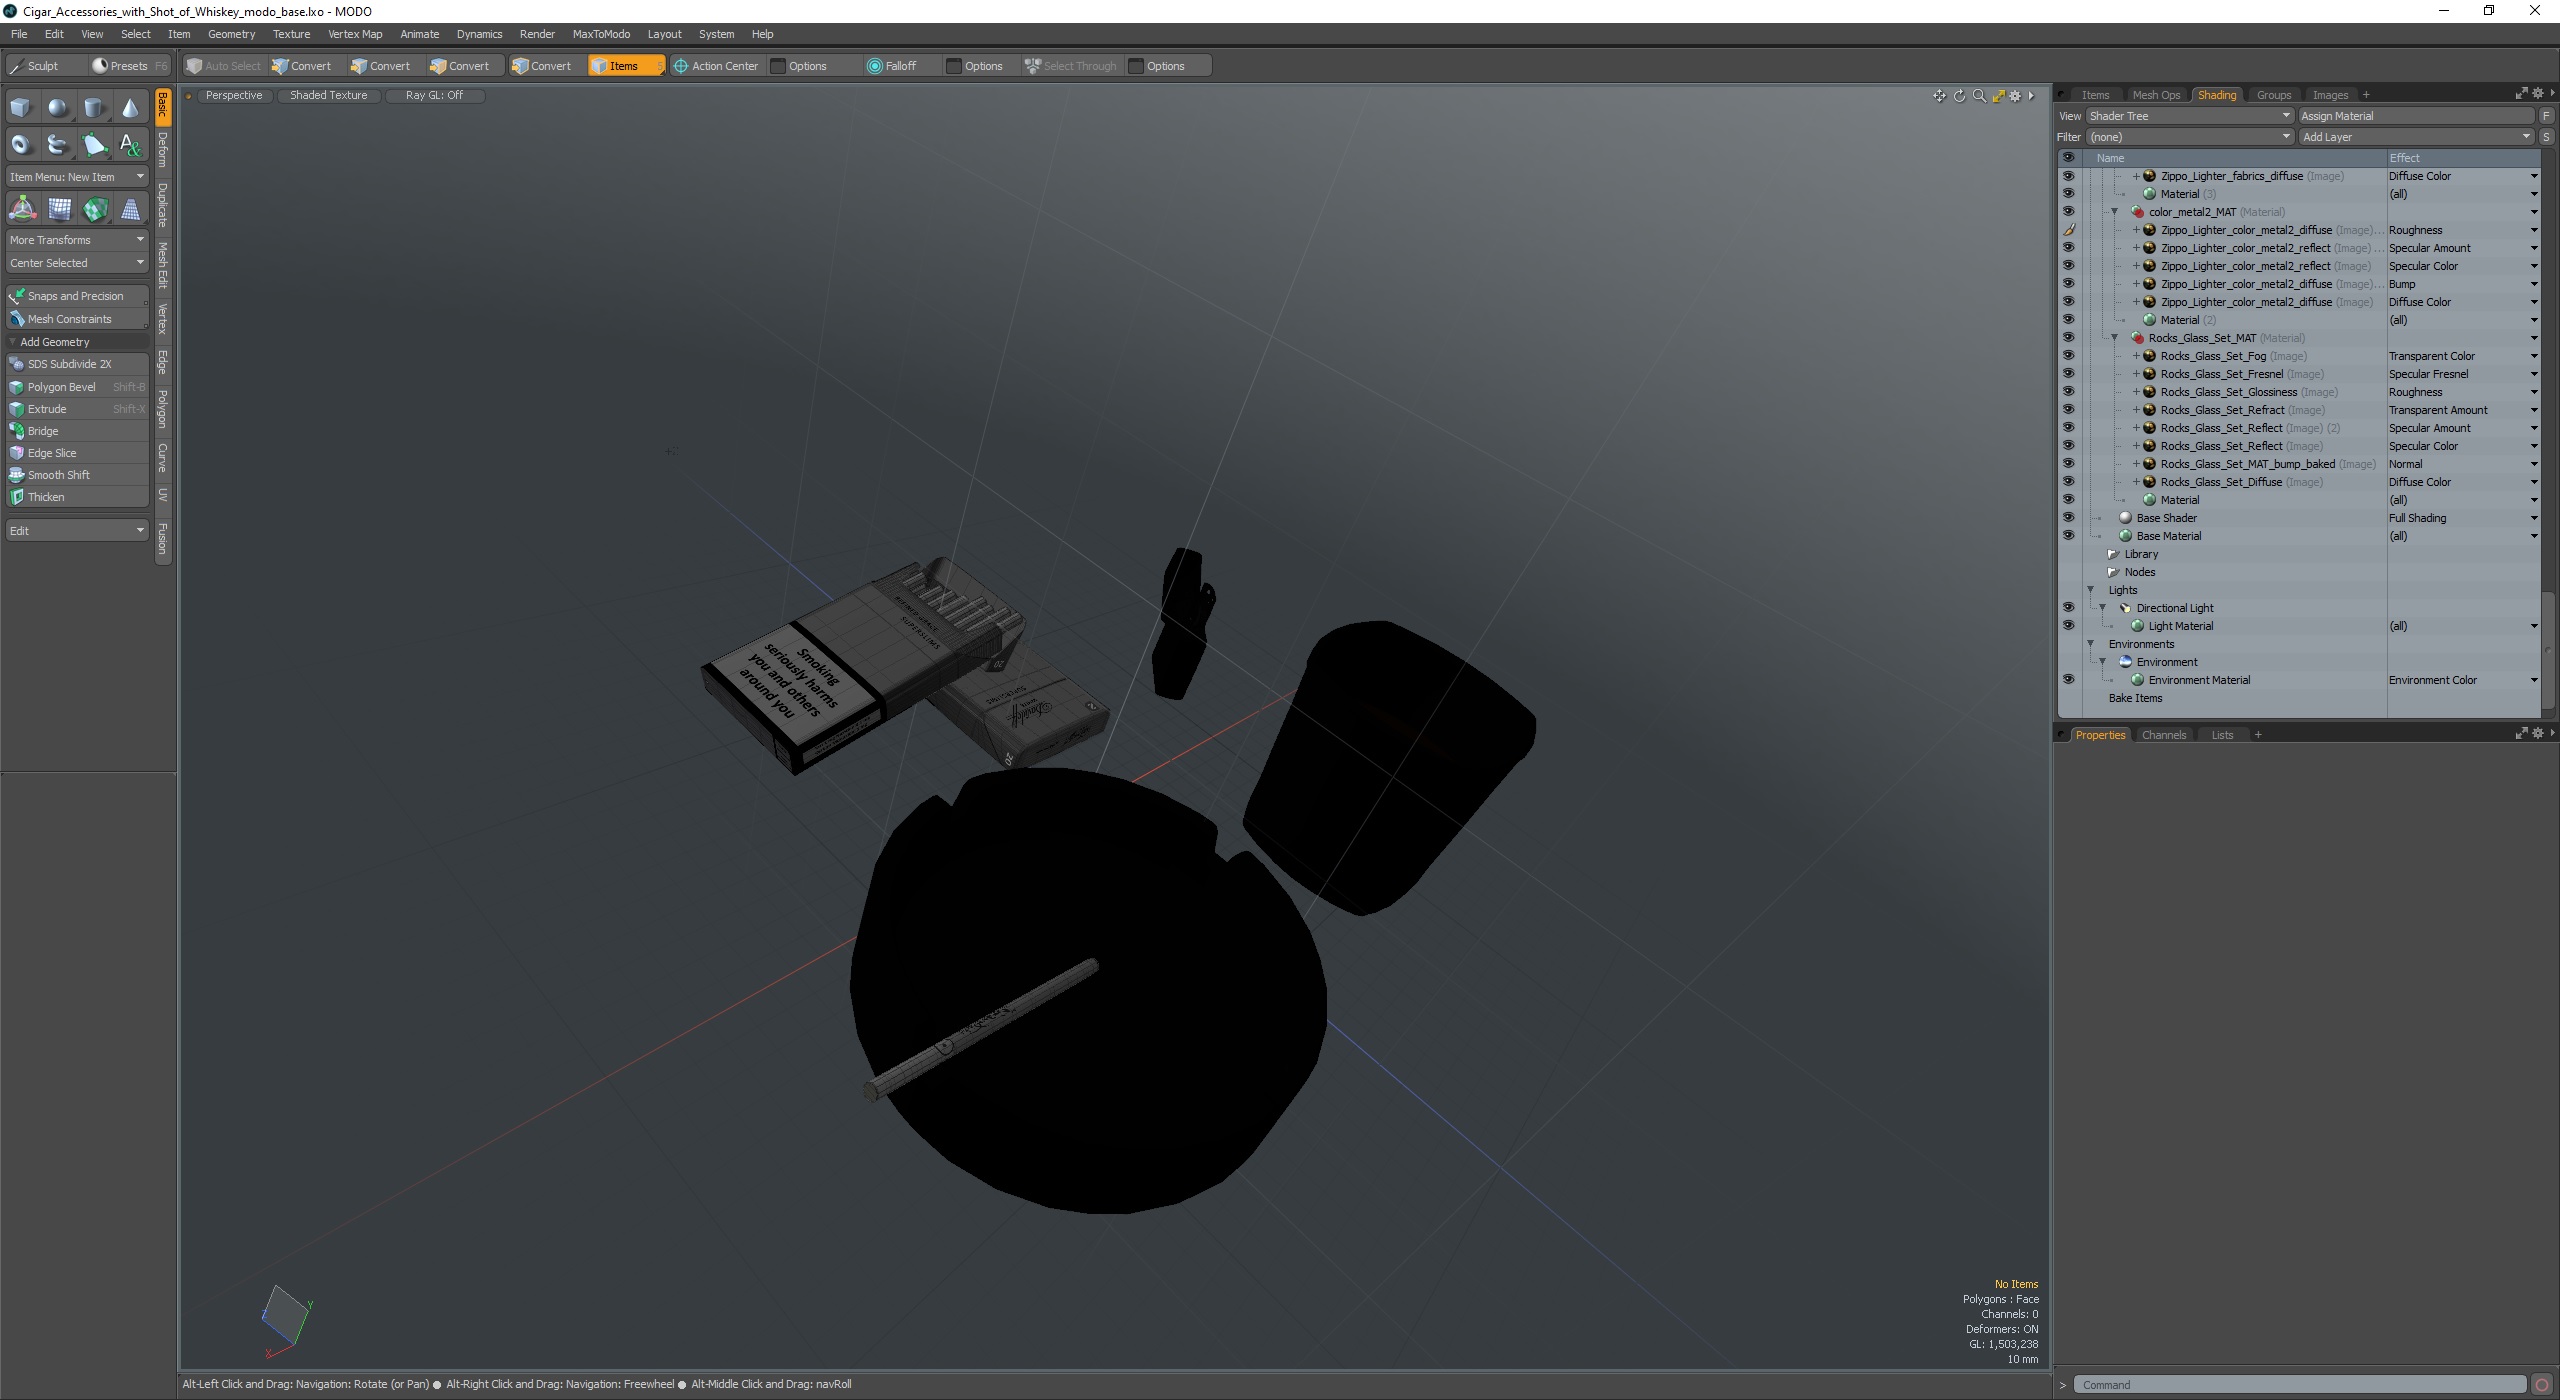Select the Tube primitive tool
Screen dimensions: 2560x1400
point(58,145)
